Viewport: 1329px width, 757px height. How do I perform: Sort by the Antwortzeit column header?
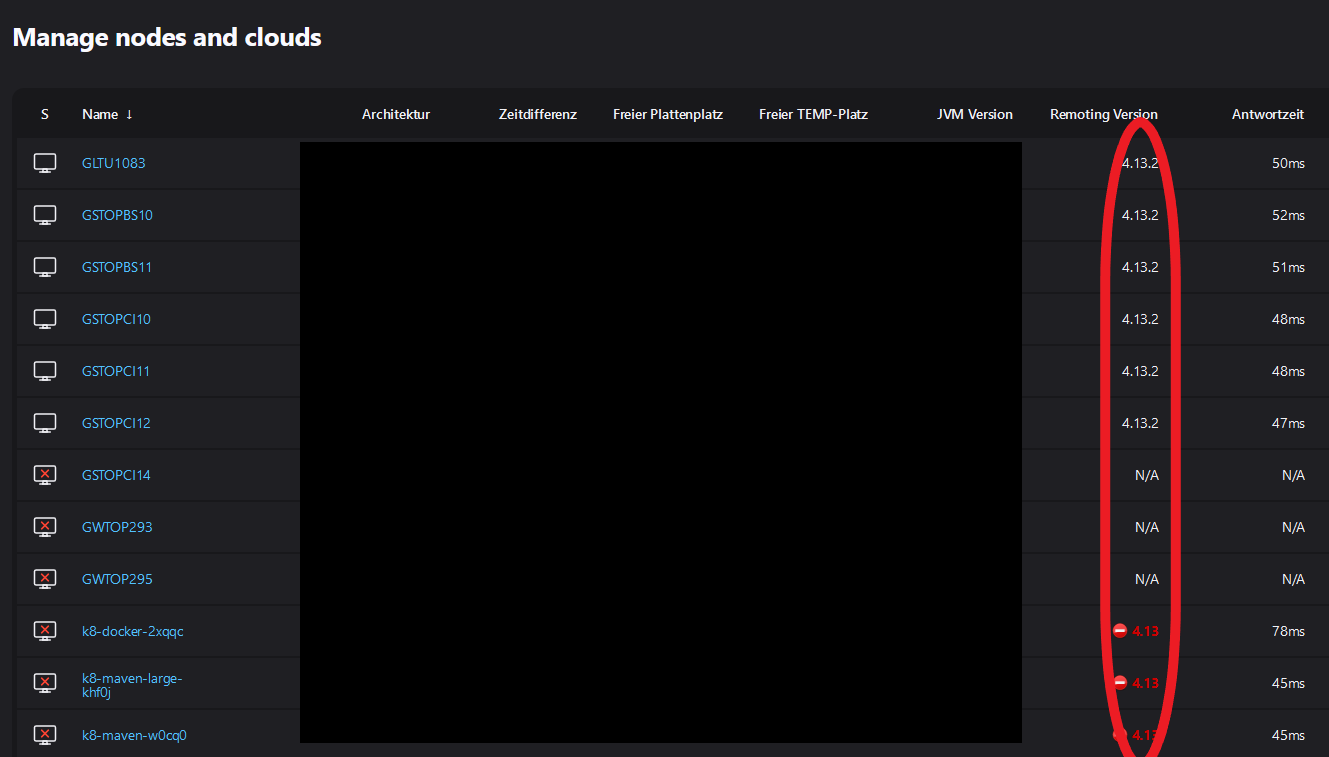coord(1268,114)
